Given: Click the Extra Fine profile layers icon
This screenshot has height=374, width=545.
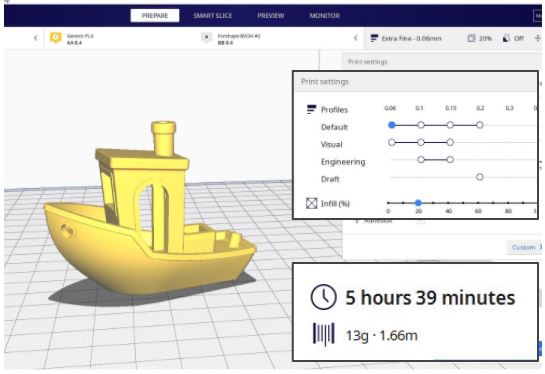Looking at the screenshot, I should click(x=374, y=38).
